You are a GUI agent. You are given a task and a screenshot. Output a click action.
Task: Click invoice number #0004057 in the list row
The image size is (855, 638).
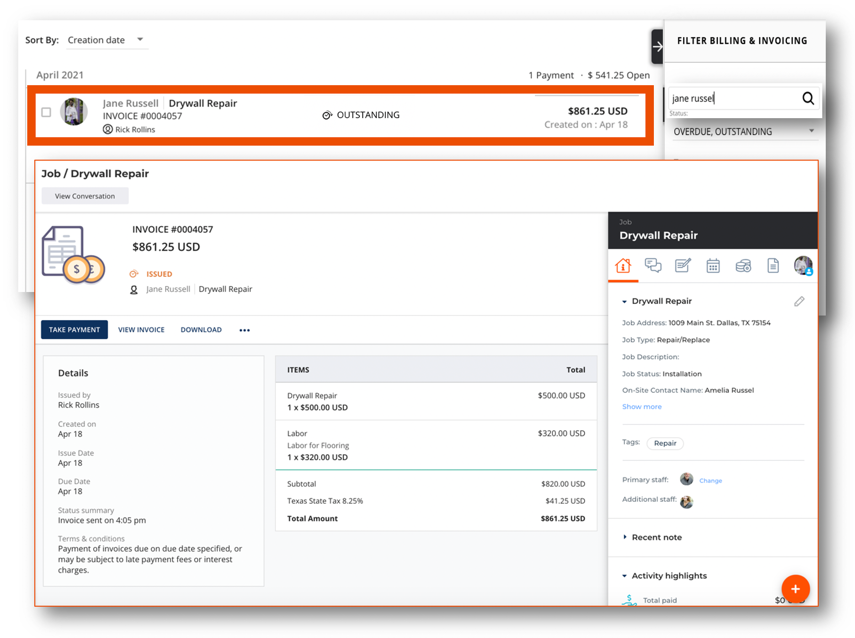(x=142, y=116)
